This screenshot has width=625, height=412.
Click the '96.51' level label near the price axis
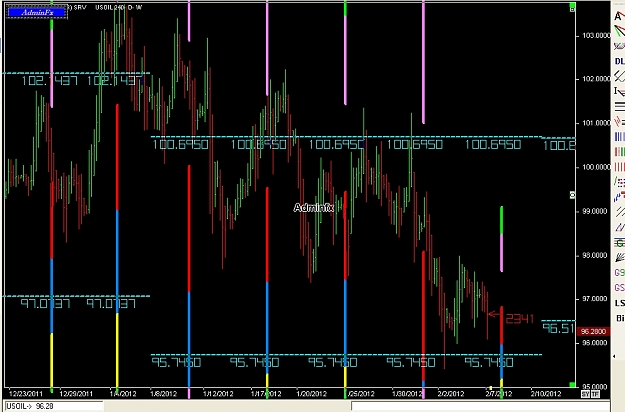point(558,328)
